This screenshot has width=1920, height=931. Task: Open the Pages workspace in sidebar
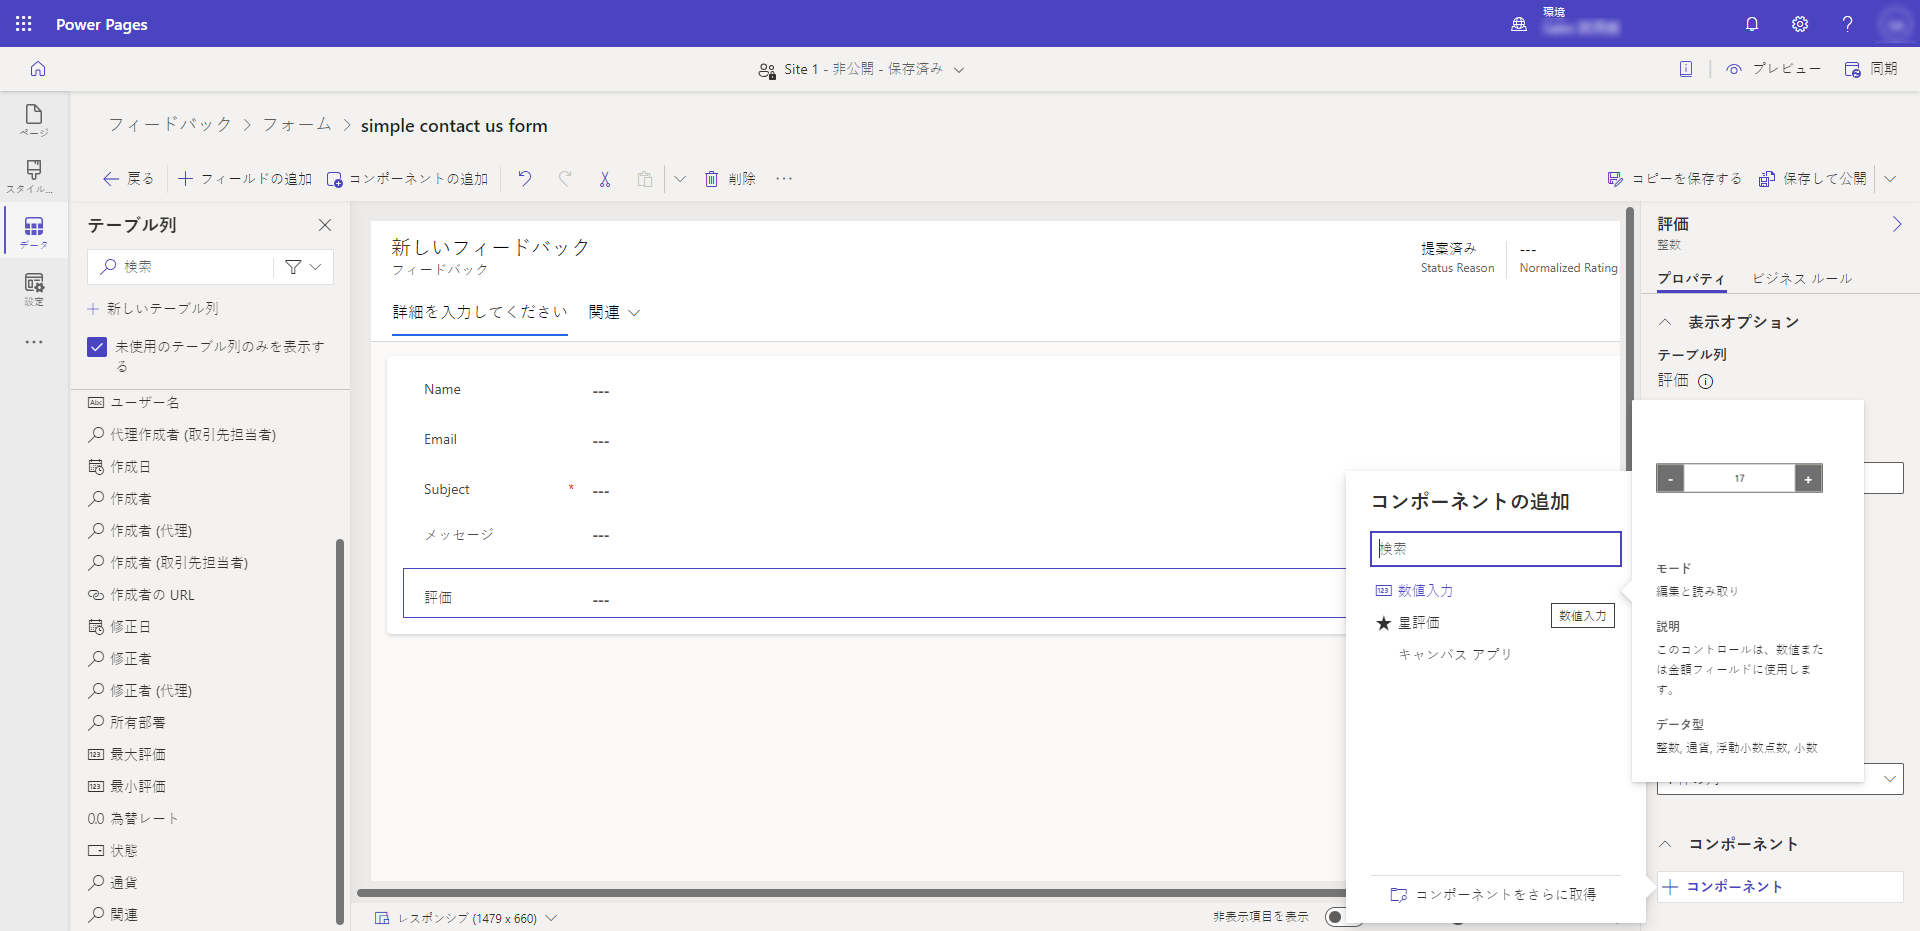34,120
